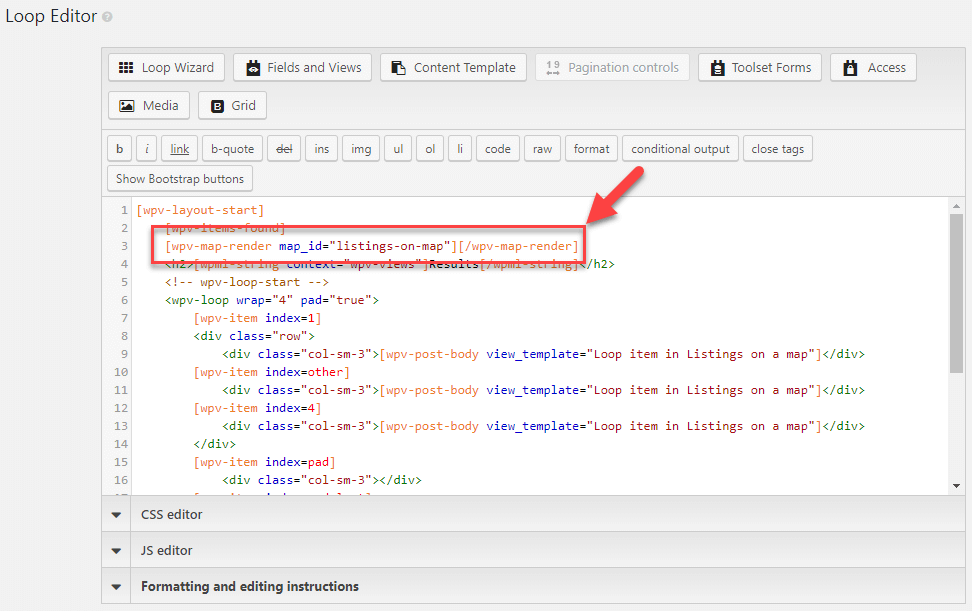Screen dimensions: 972x611
Task: Click the bold 'b' quicktag button
Action: [x=120, y=149]
